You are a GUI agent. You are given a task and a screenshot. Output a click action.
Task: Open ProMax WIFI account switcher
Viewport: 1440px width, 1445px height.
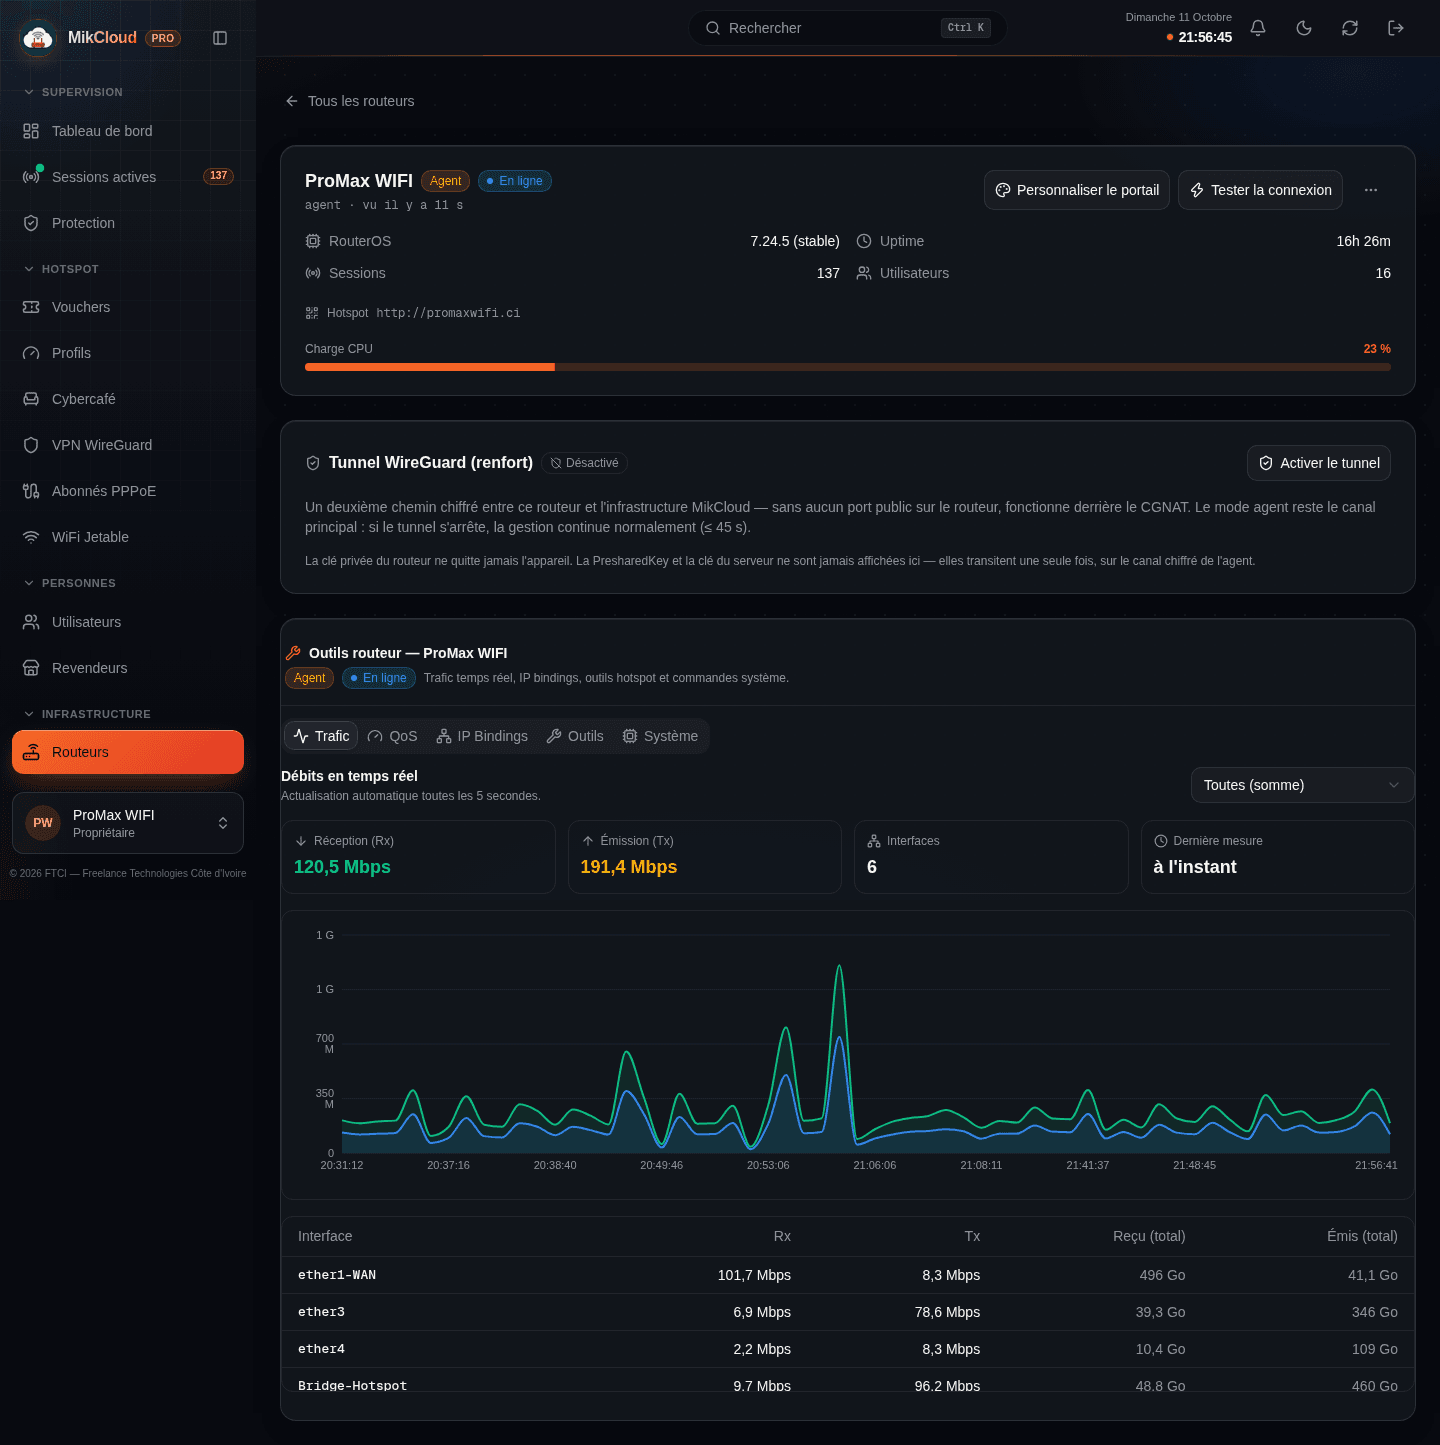pos(128,823)
